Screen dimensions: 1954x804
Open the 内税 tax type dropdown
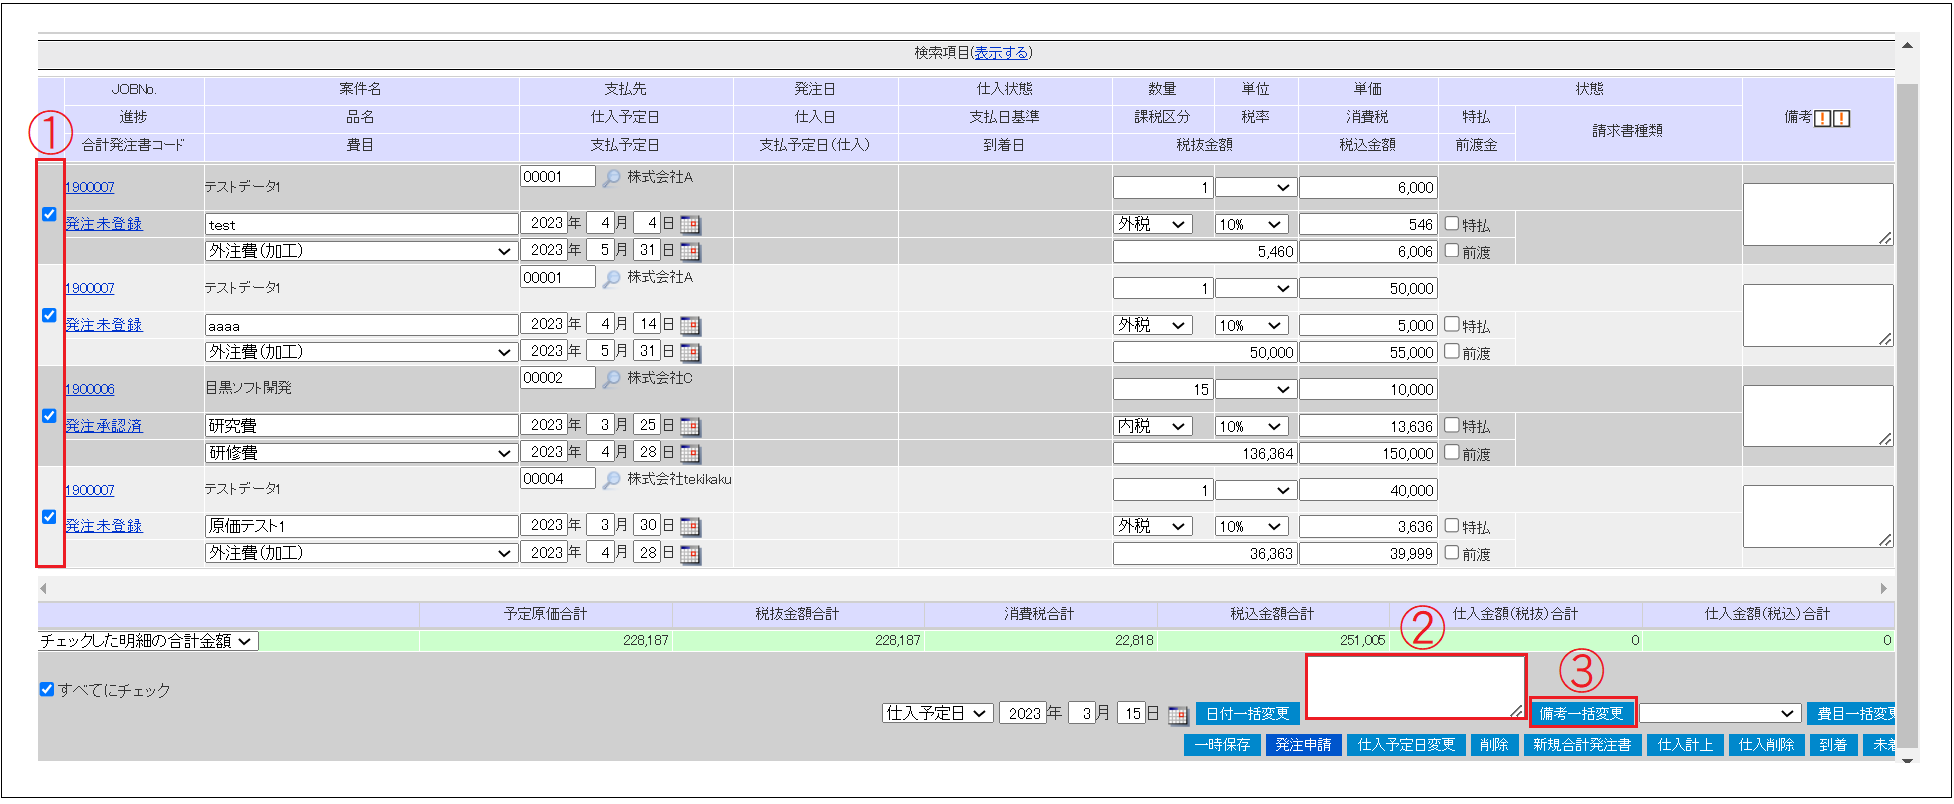1153,426
